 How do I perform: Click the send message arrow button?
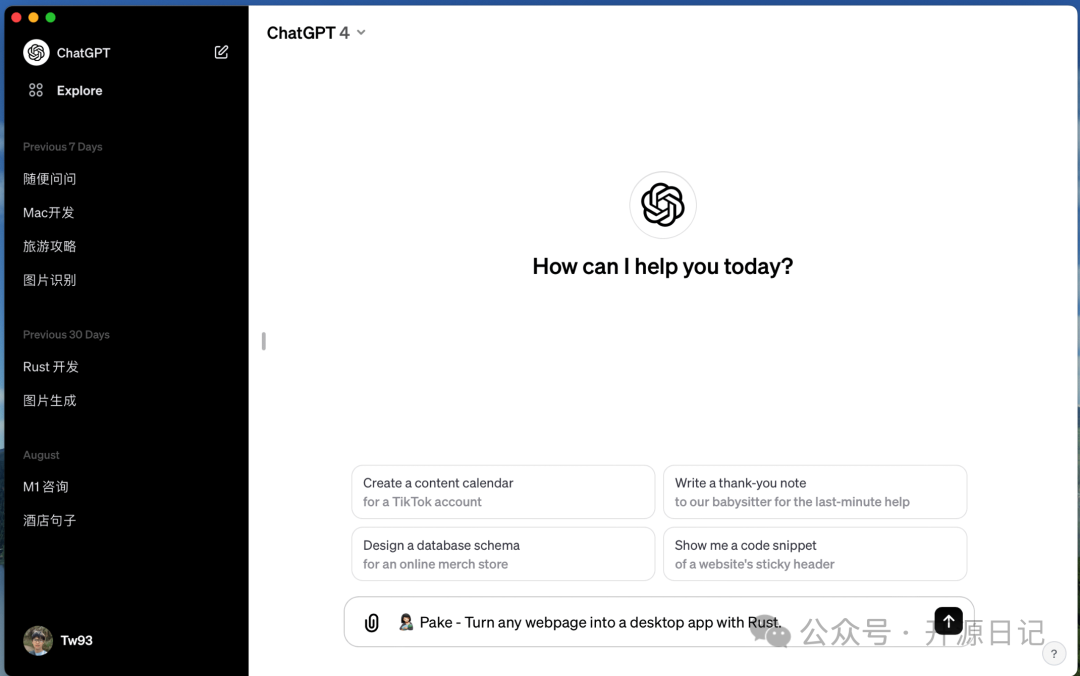(x=948, y=621)
